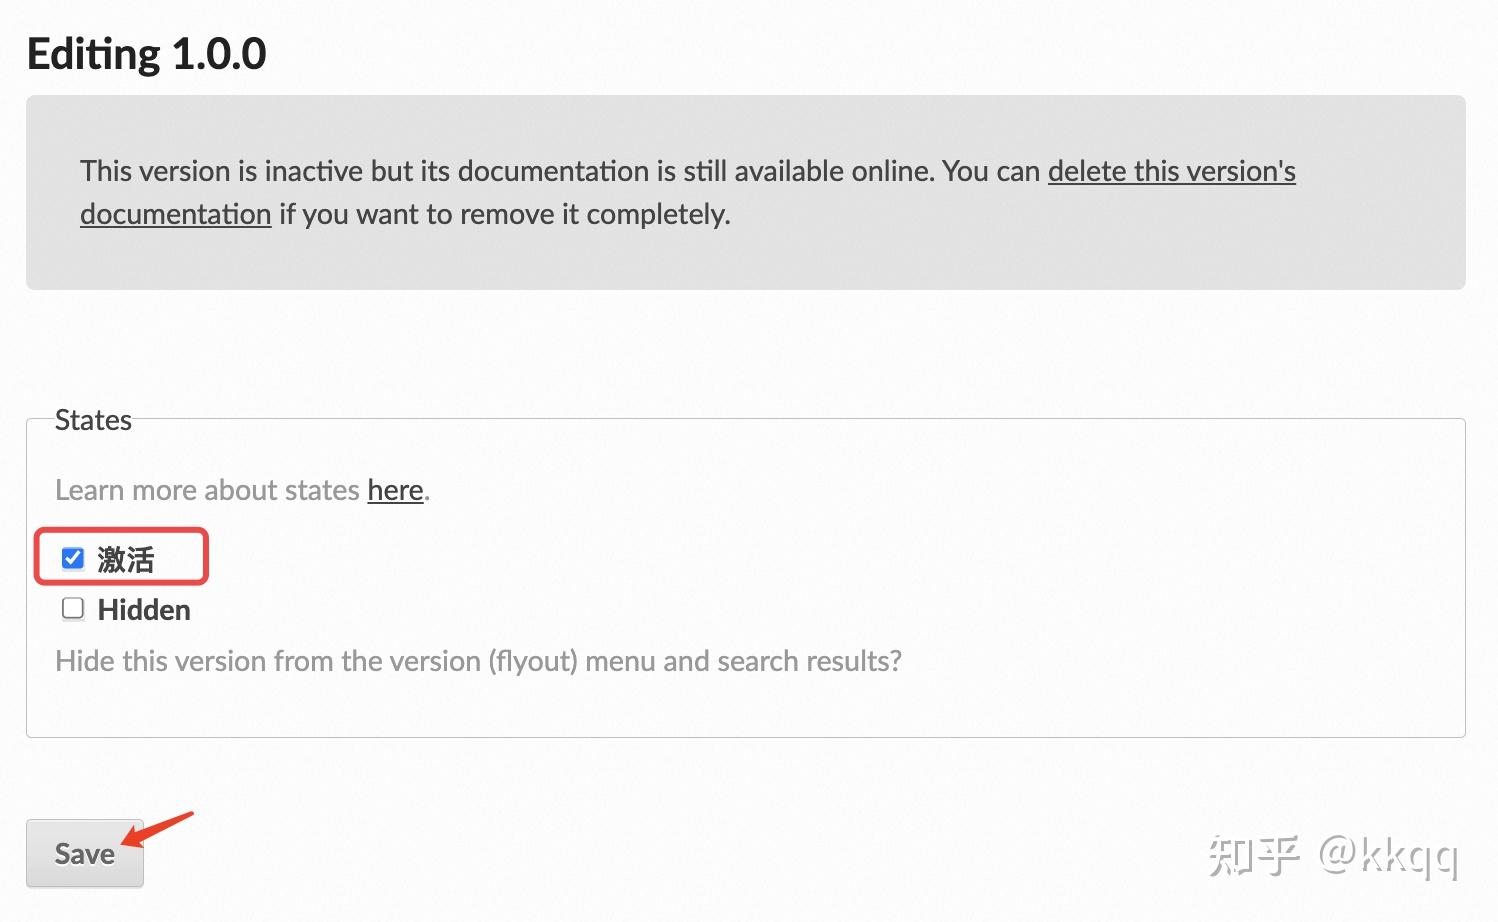This screenshot has width=1498, height=922.
Task: Enable the Hidden checkbox
Action: click(x=73, y=609)
